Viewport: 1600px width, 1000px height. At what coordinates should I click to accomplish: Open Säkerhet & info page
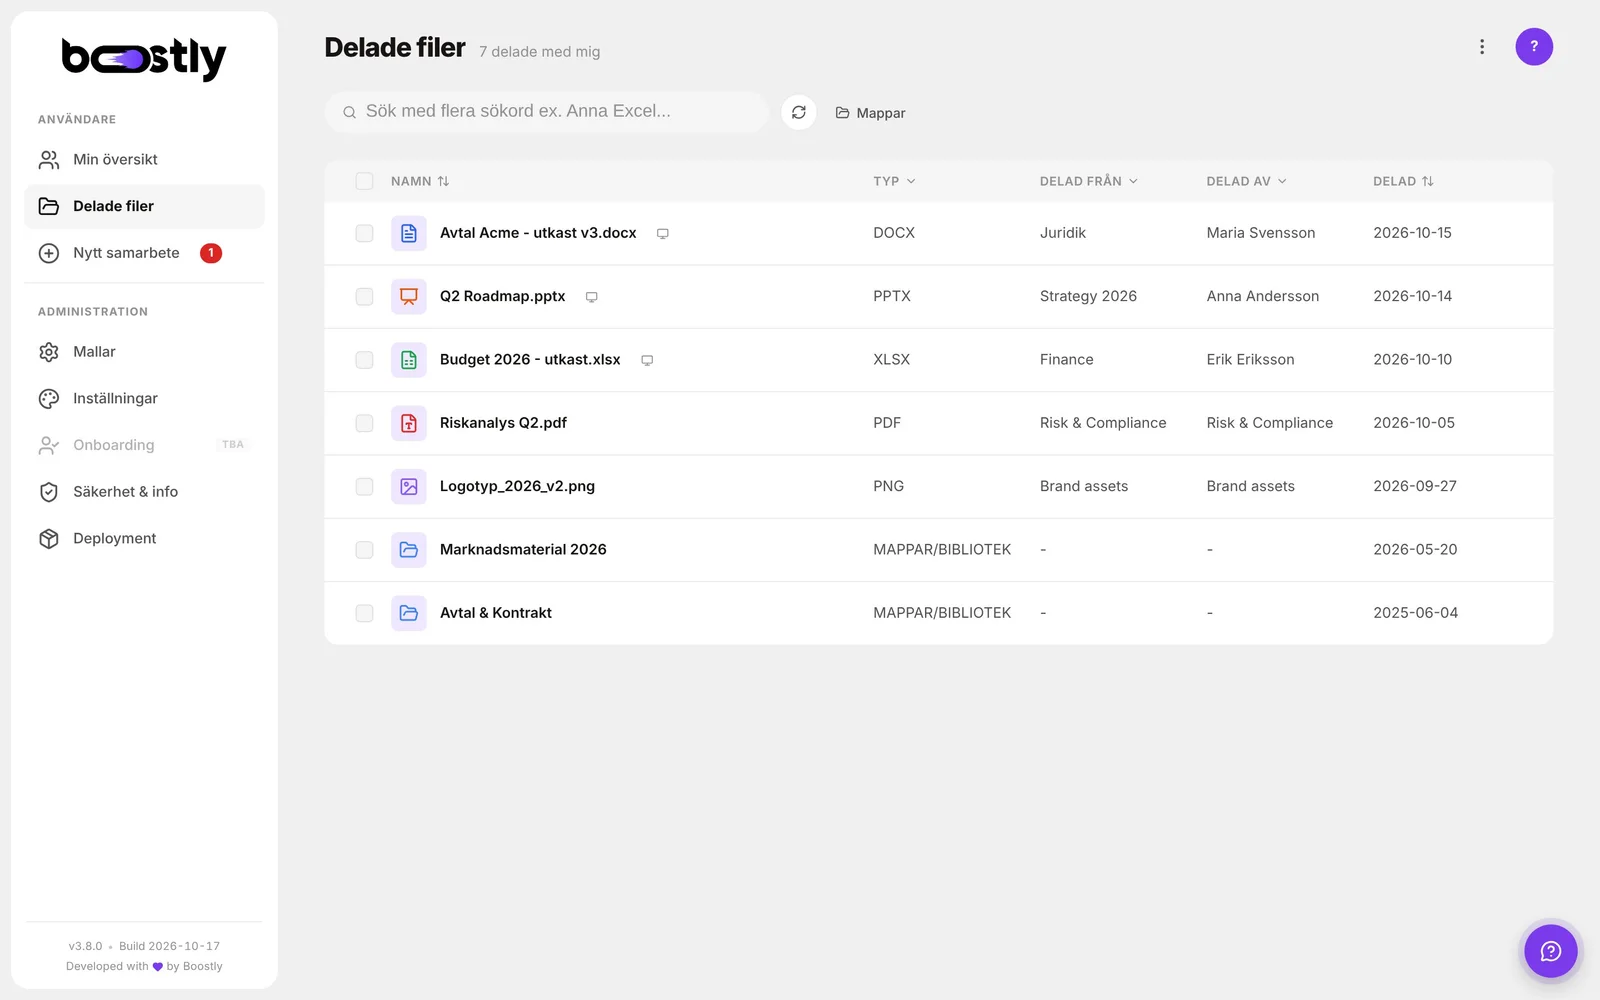pyautogui.click(x=144, y=492)
